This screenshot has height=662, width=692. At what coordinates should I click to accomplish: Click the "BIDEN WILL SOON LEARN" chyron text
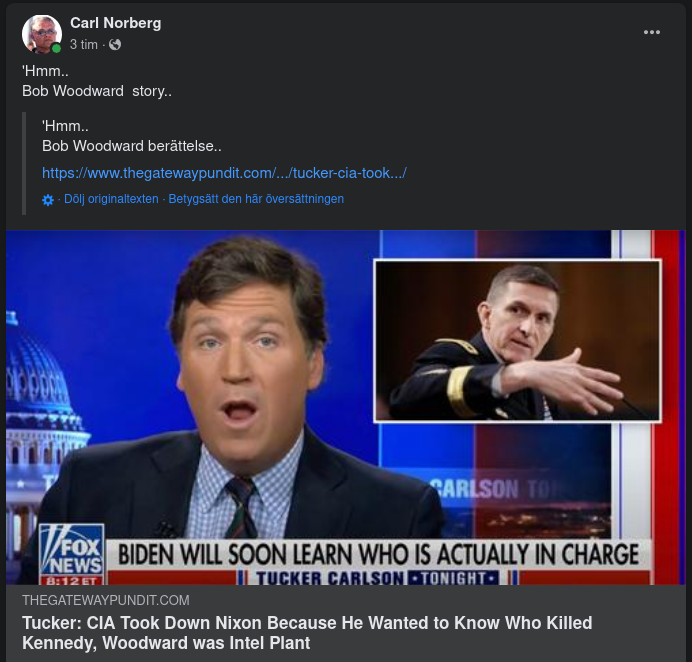pyautogui.click(x=378, y=554)
